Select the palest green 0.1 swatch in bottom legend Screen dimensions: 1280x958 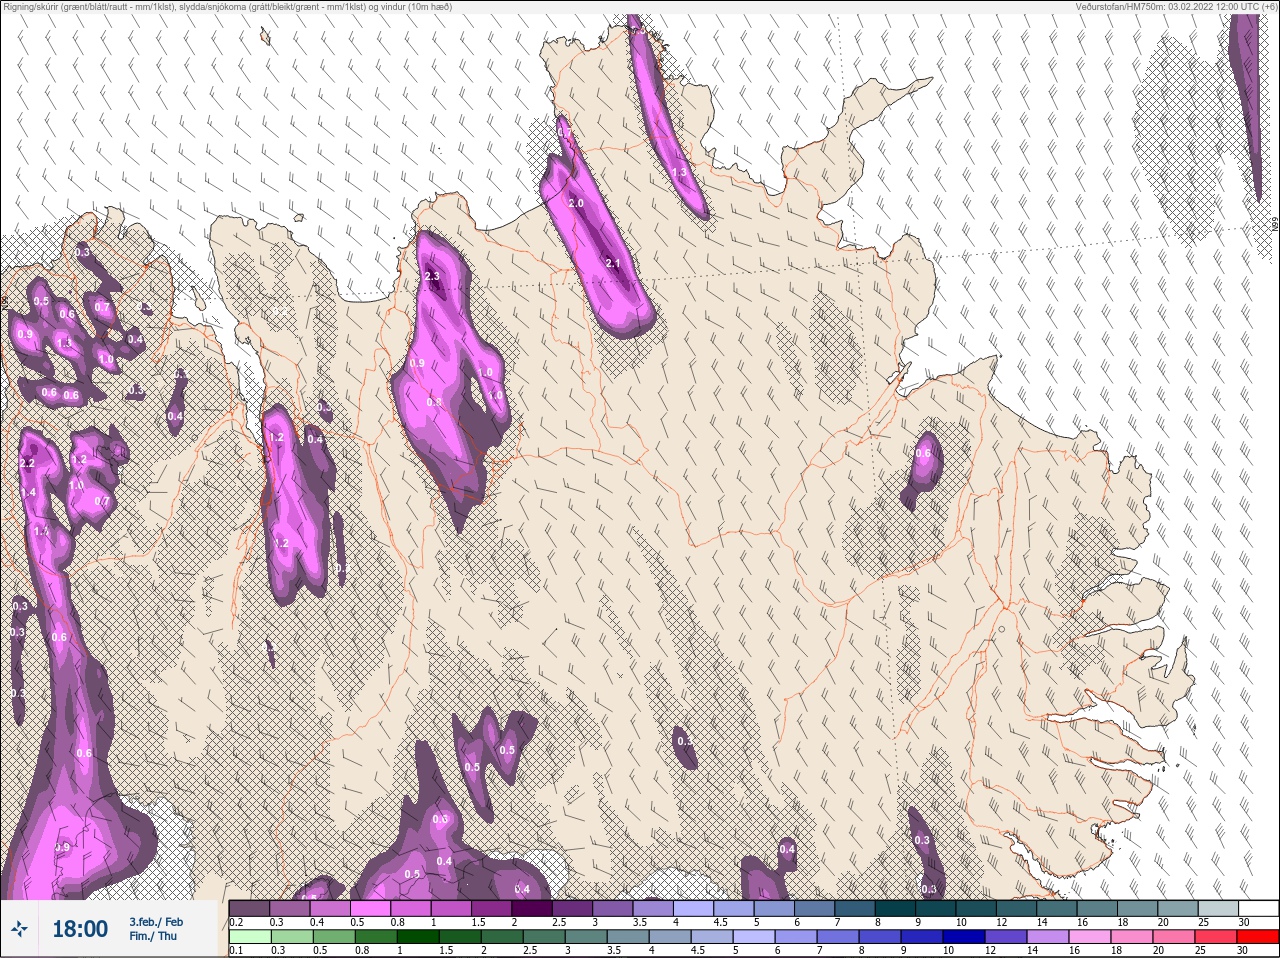(249, 937)
